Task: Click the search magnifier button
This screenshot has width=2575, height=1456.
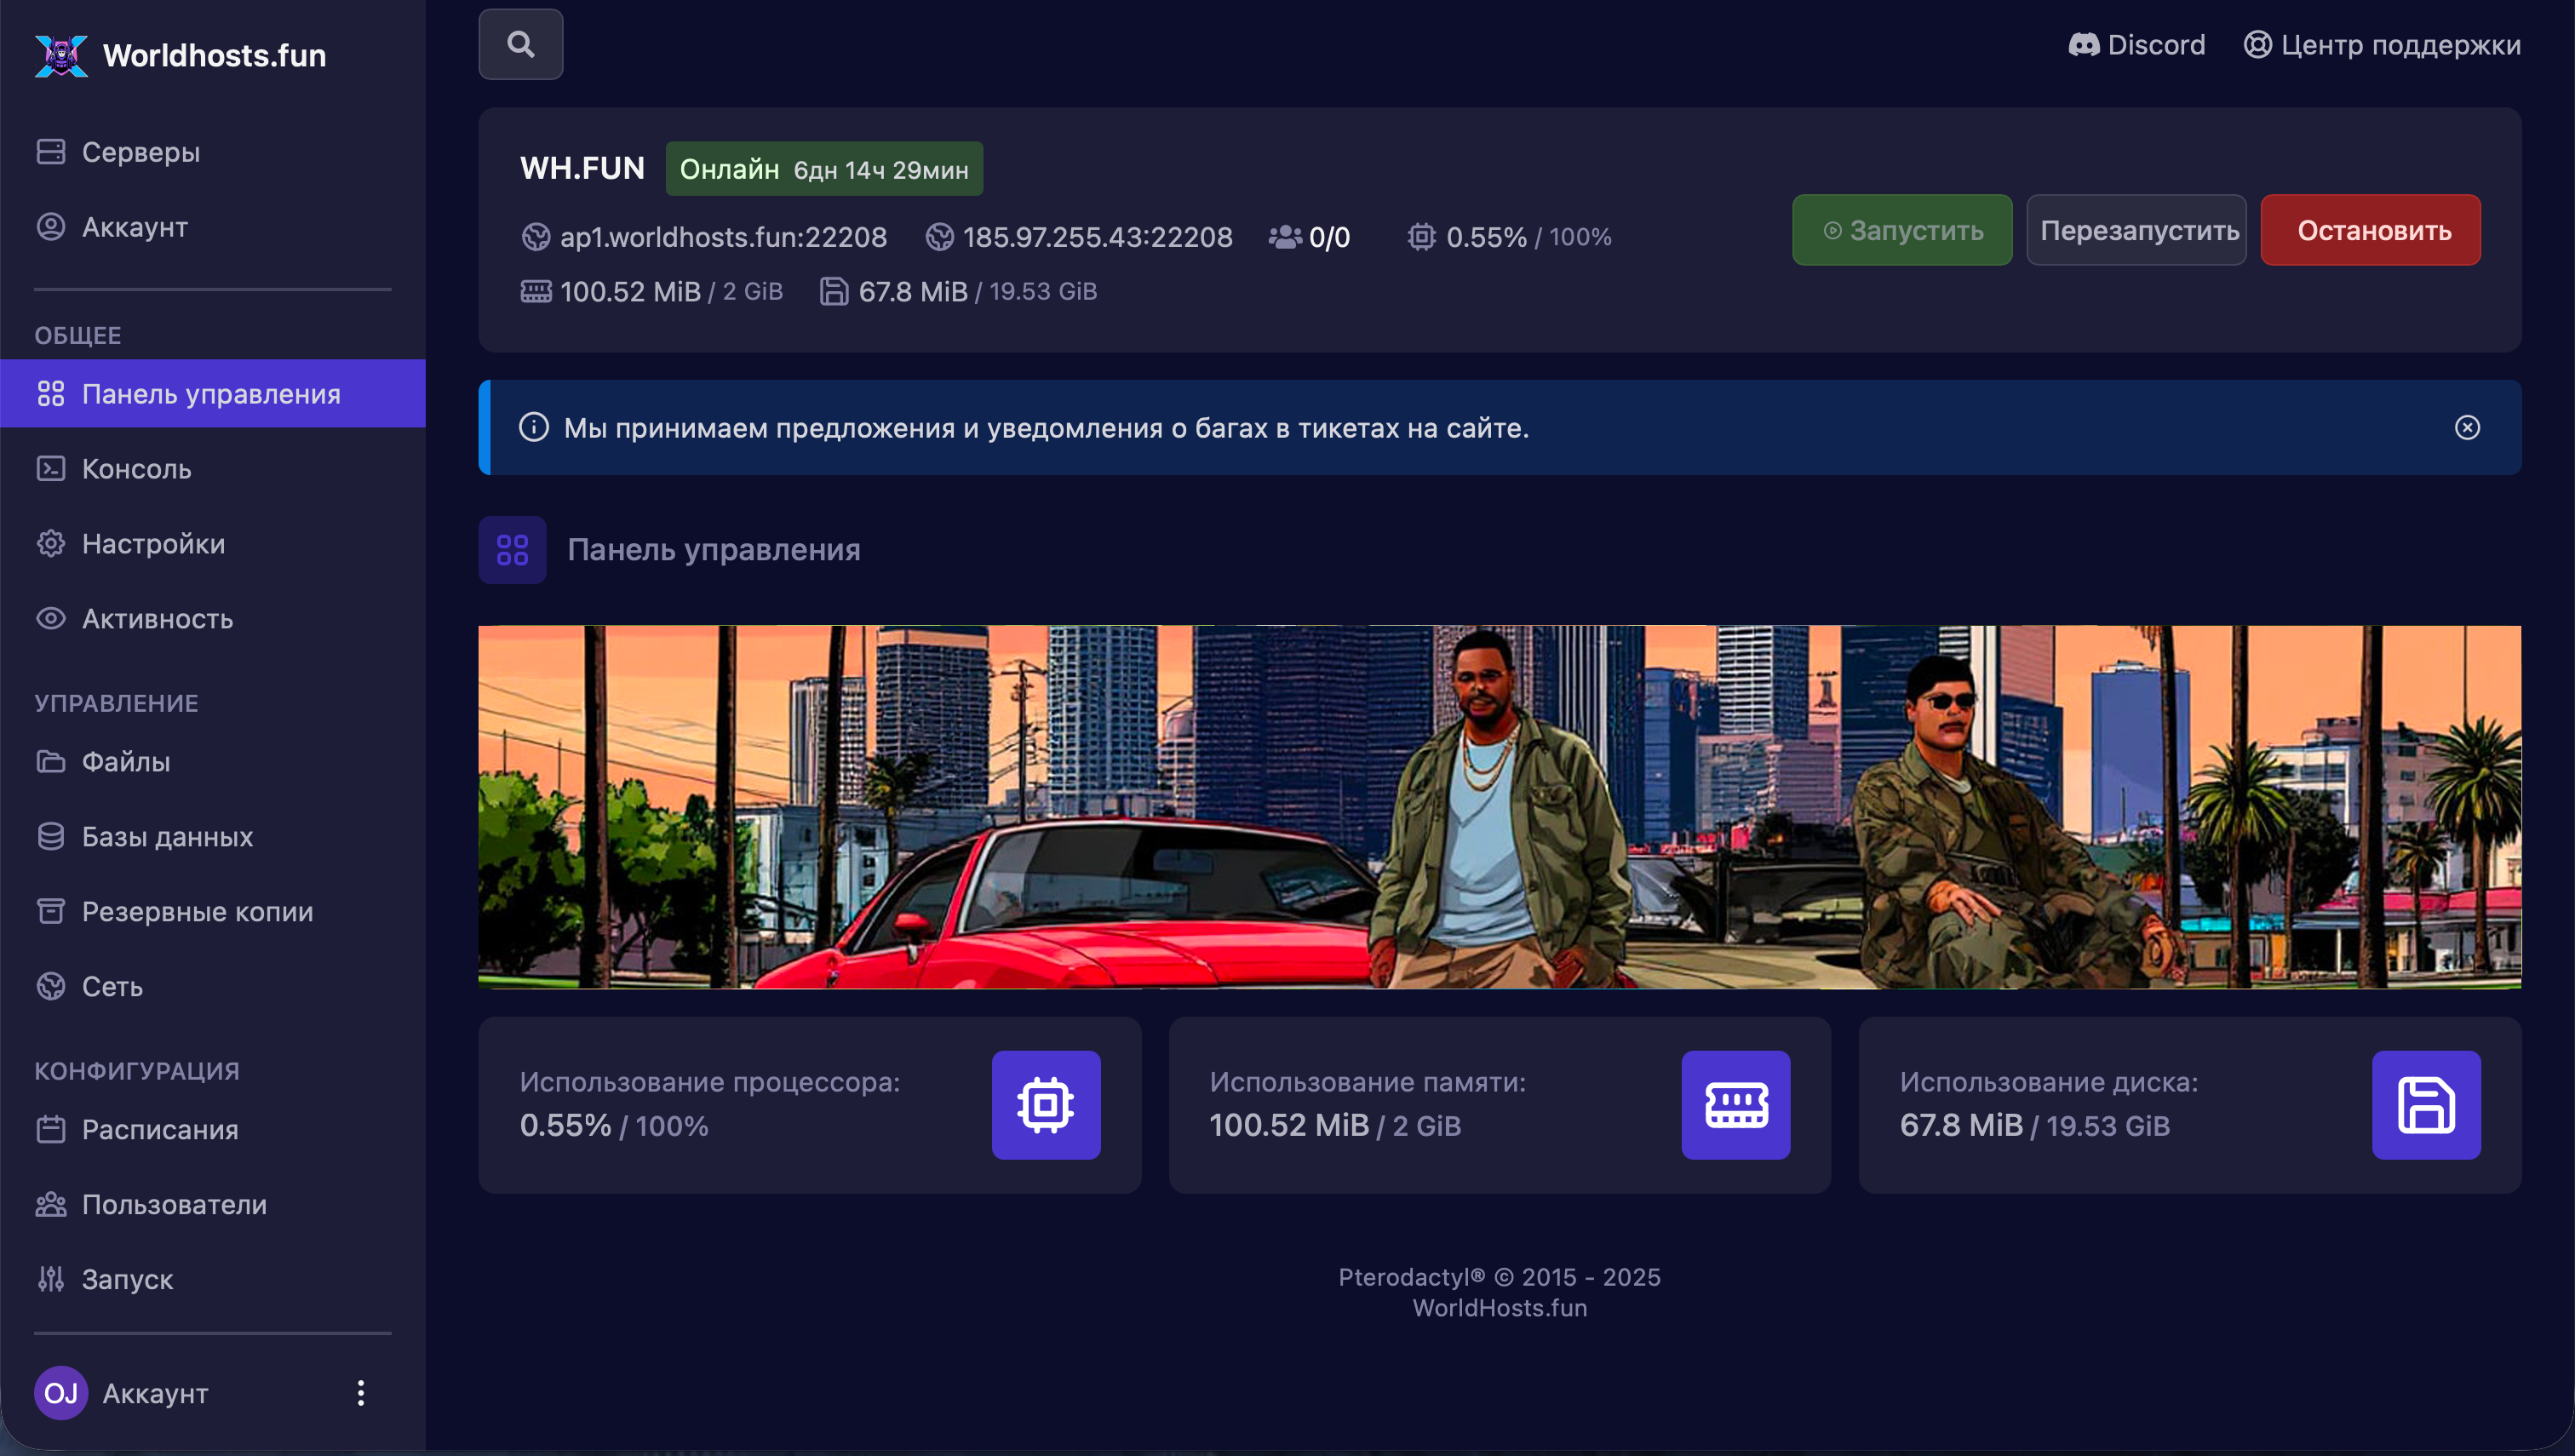Action: click(x=520, y=44)
